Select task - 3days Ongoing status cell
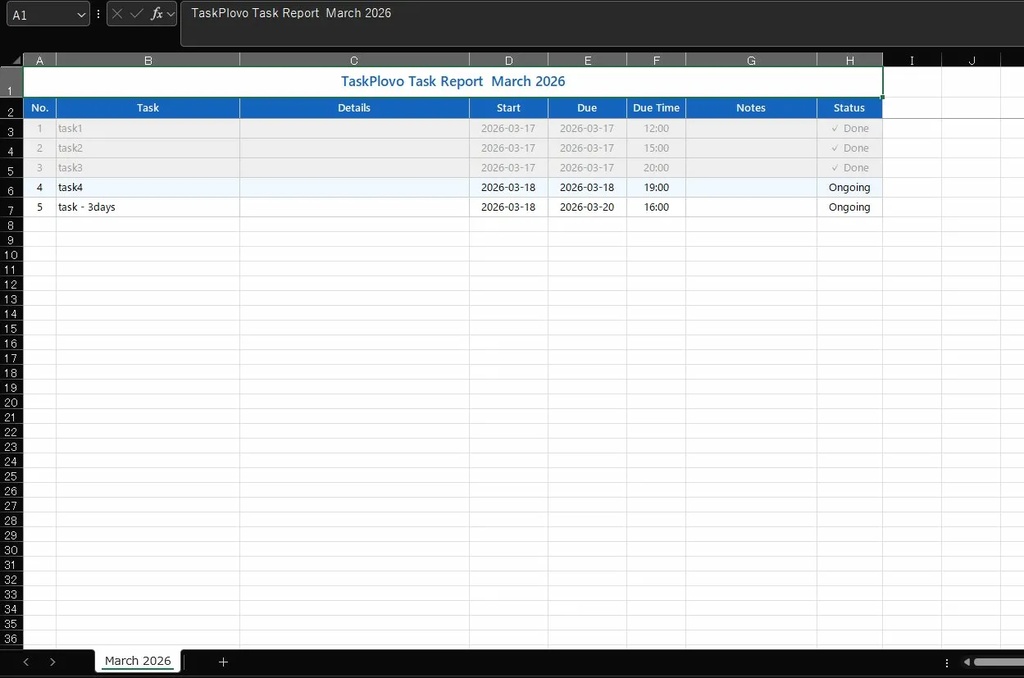 tap(850, 207)
